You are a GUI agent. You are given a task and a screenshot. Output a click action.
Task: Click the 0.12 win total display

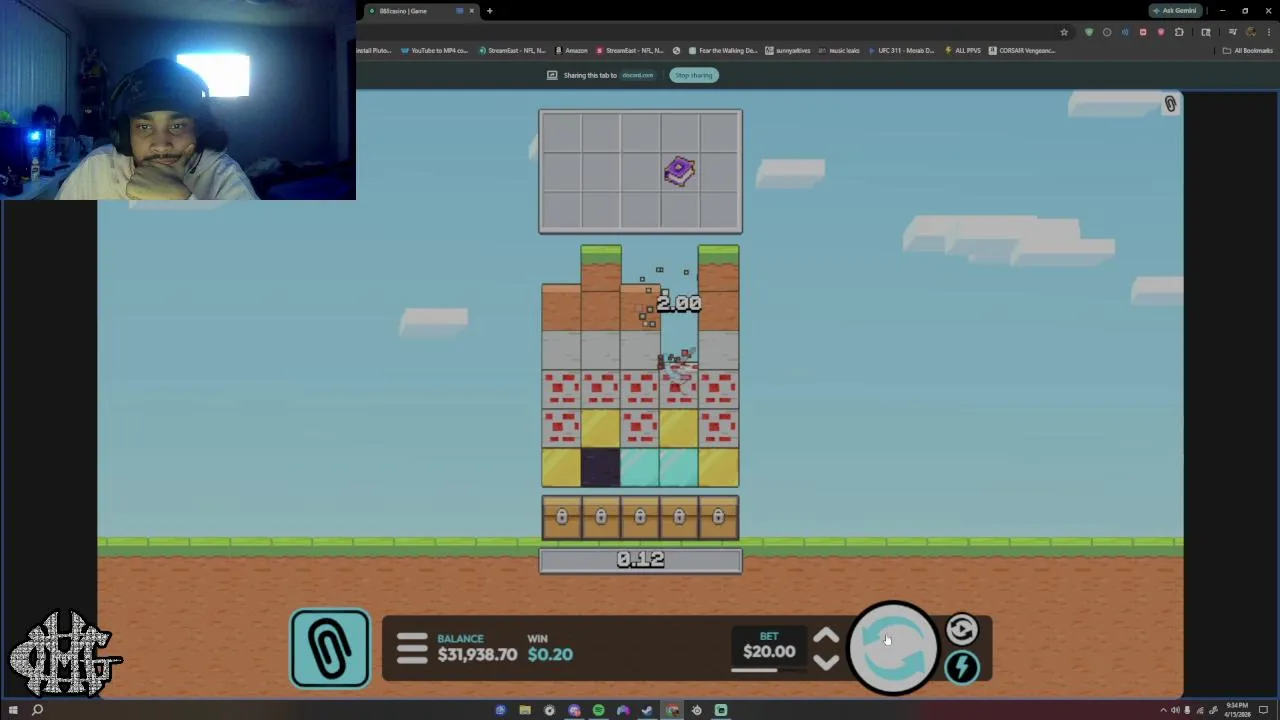tap(640, 560)
